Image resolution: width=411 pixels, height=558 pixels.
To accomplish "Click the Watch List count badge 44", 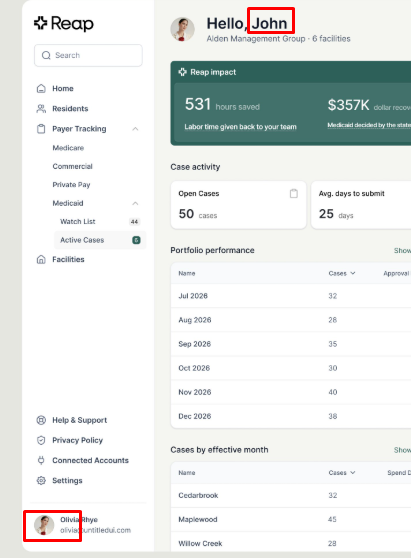I will click(134, 222).
